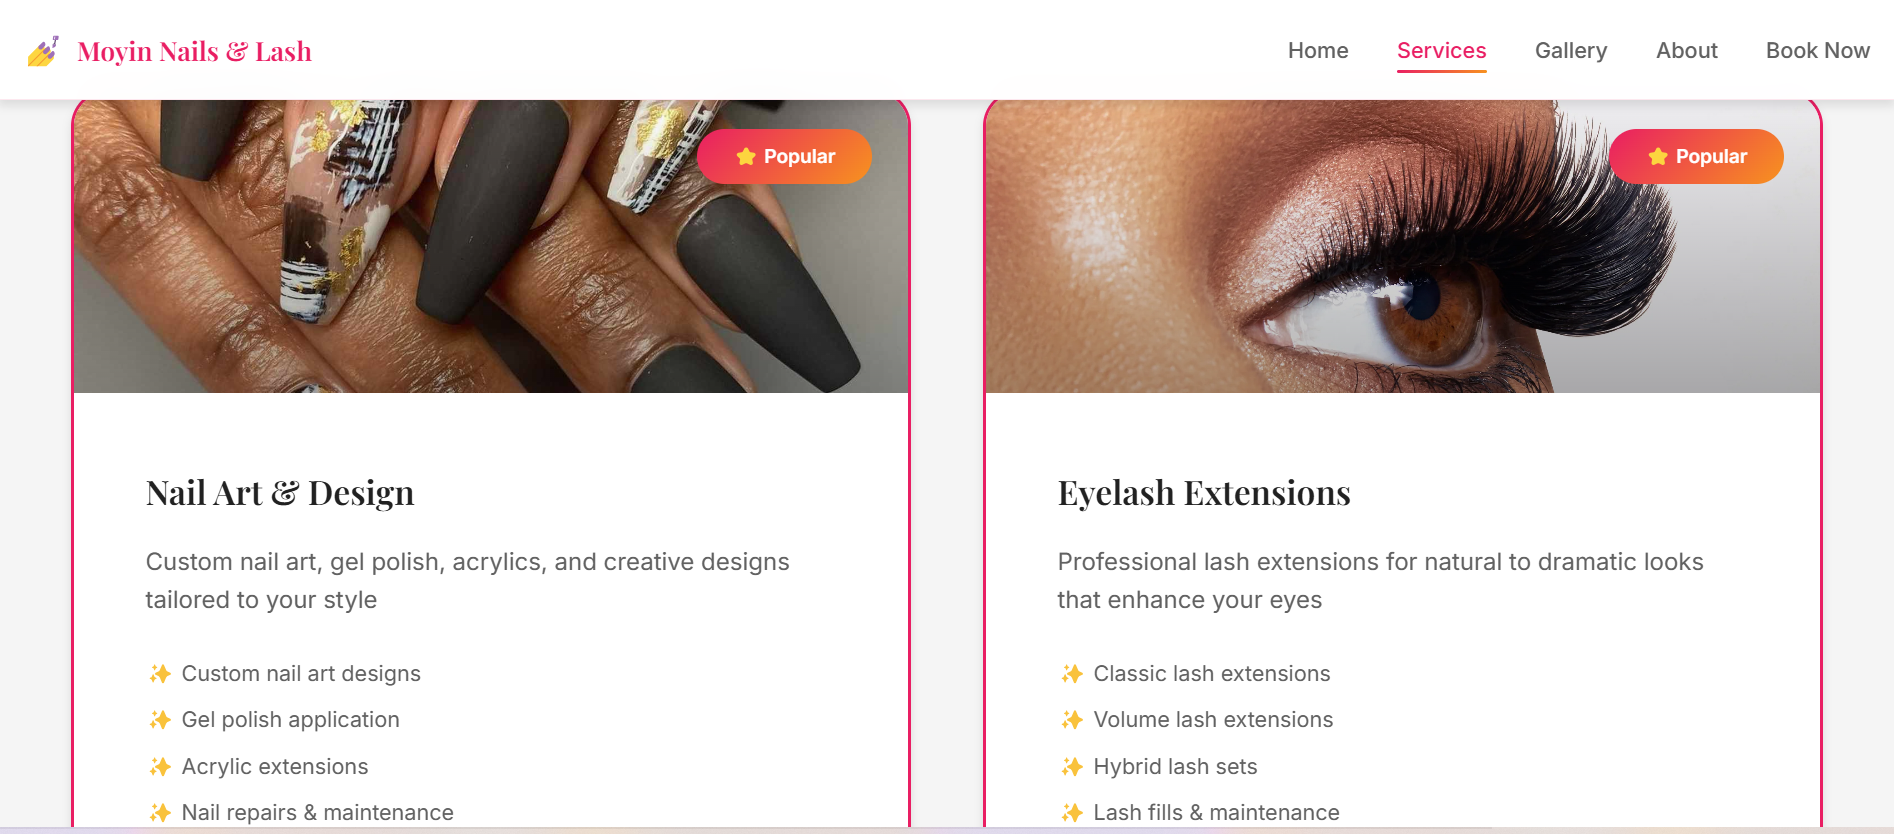Go to the Home page
The width and height of the screenshot is (1894, 834).
pyautogui.click(x=1318, y=51)
